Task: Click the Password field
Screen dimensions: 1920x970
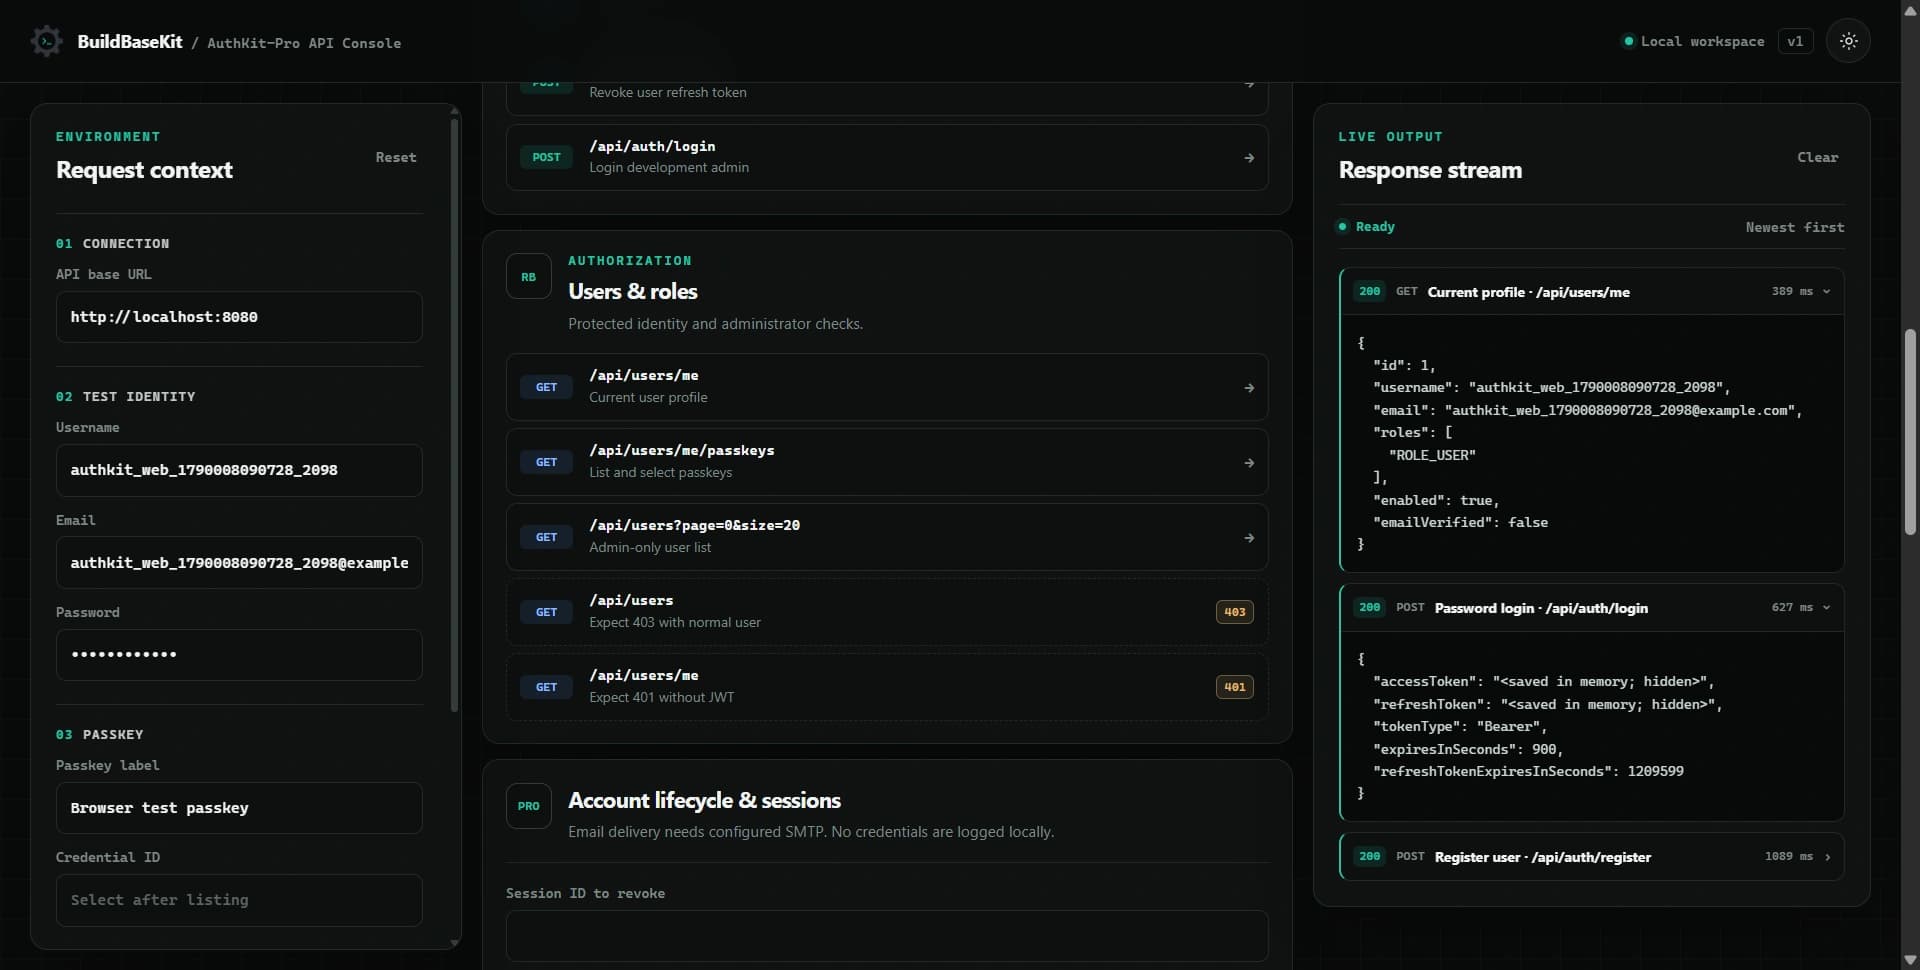Action: pos(239,655)
